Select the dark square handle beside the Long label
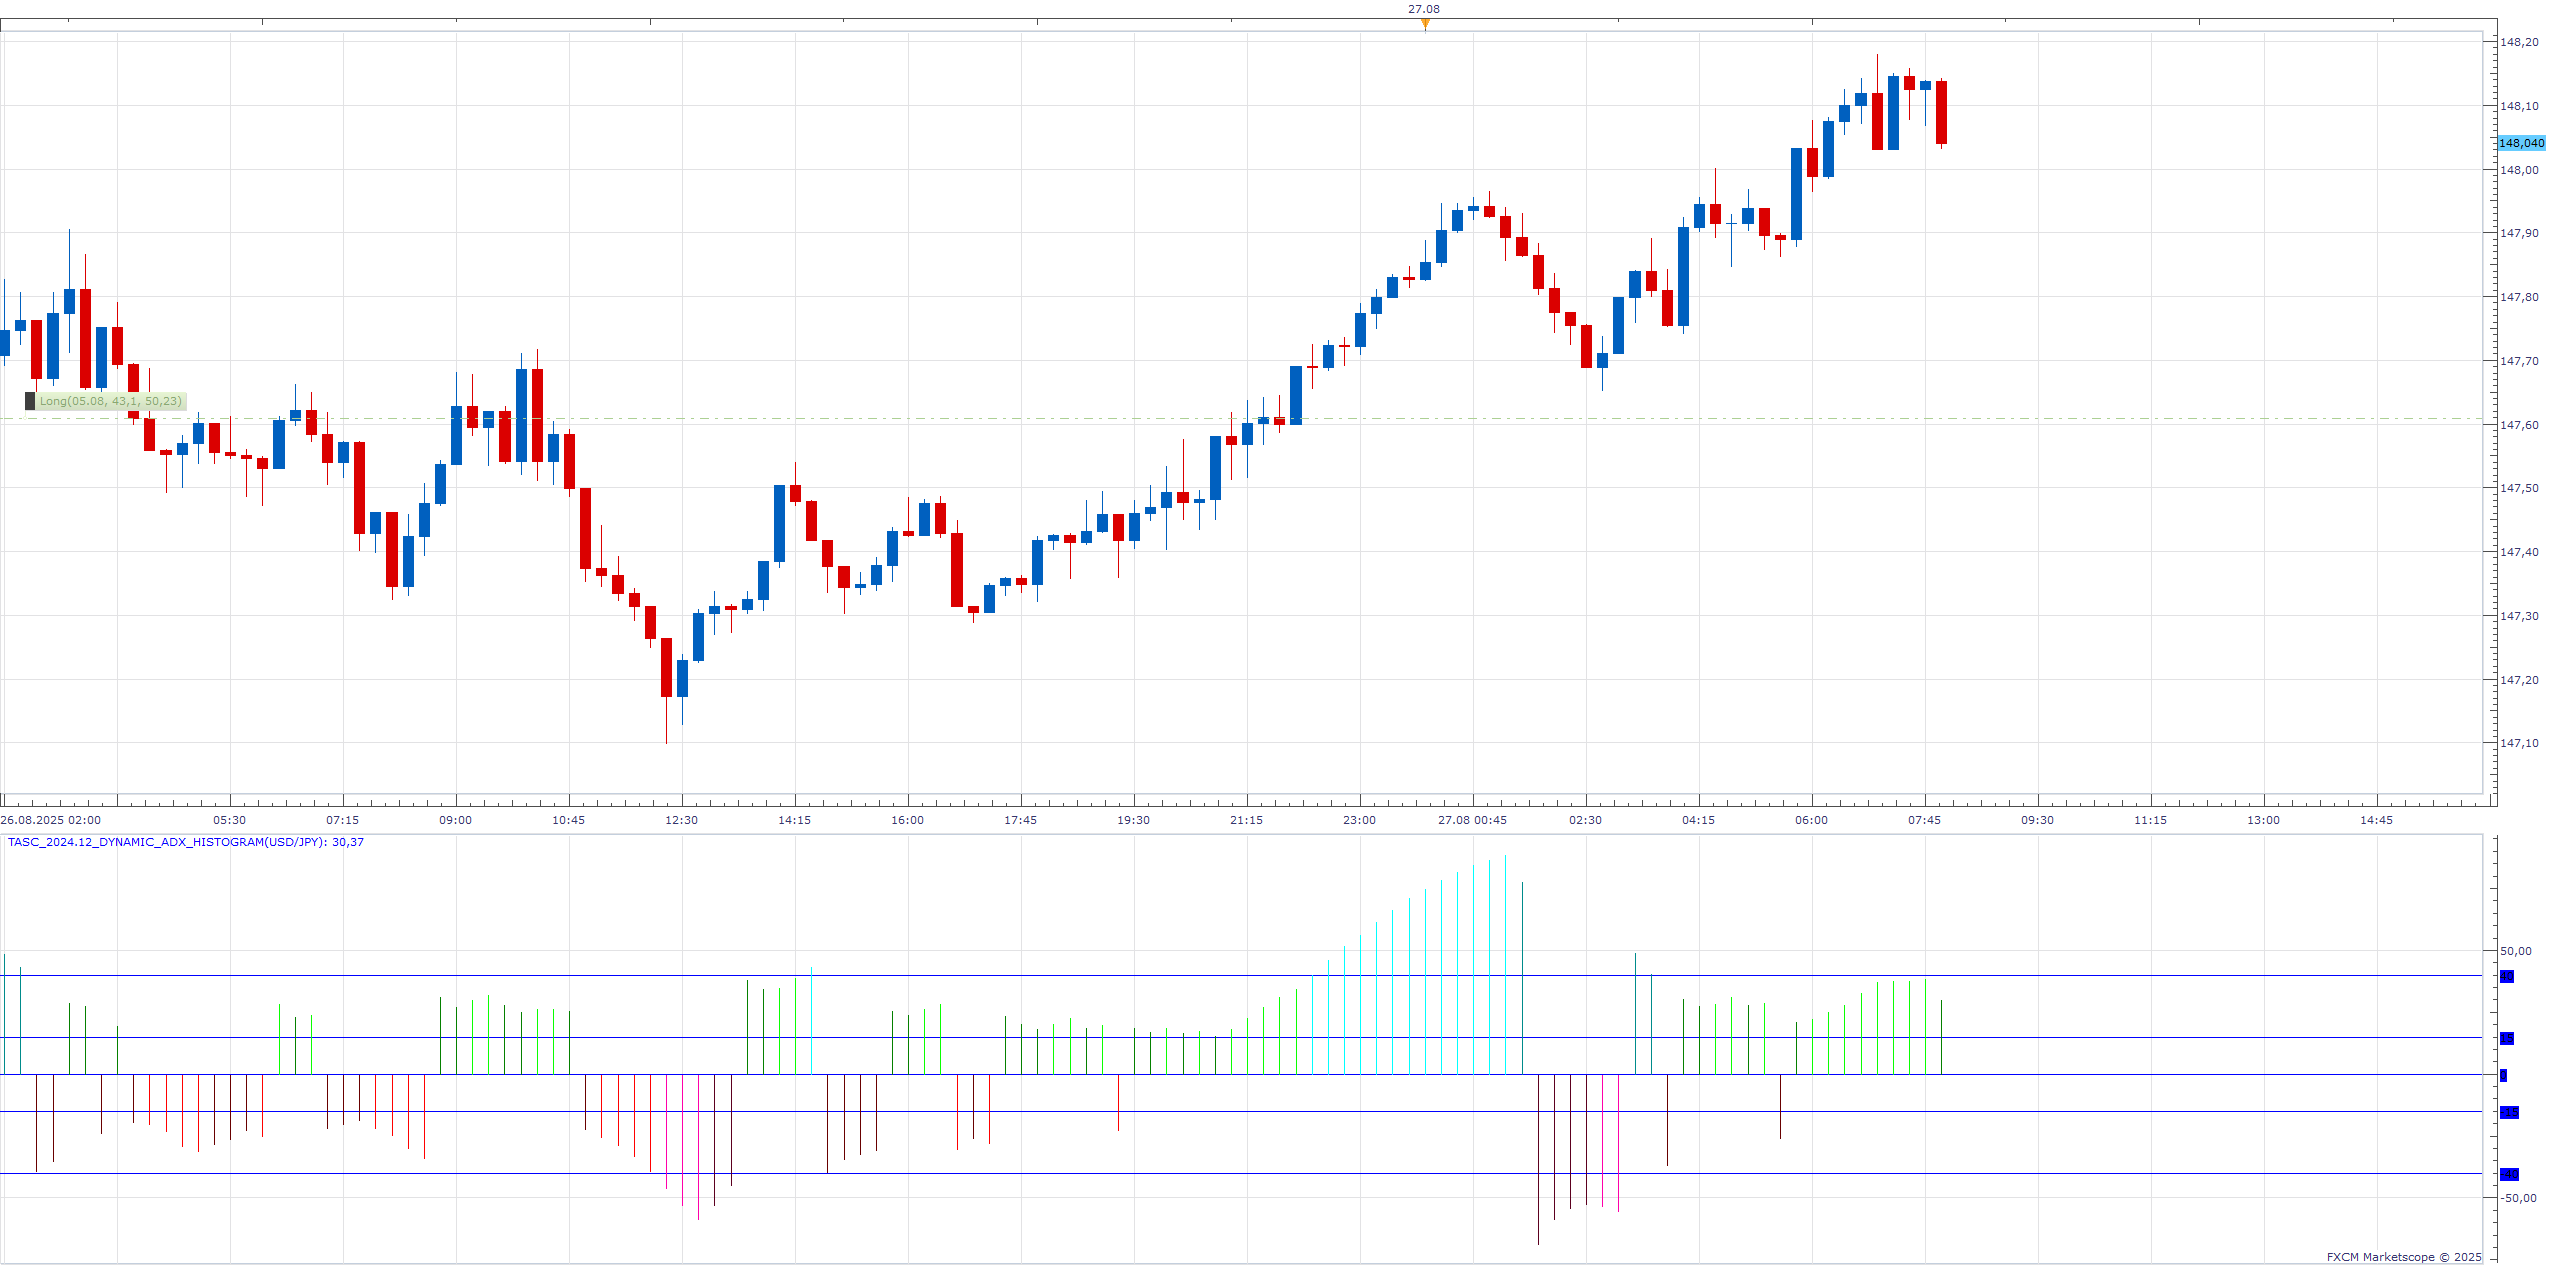 tap(30, 401)
